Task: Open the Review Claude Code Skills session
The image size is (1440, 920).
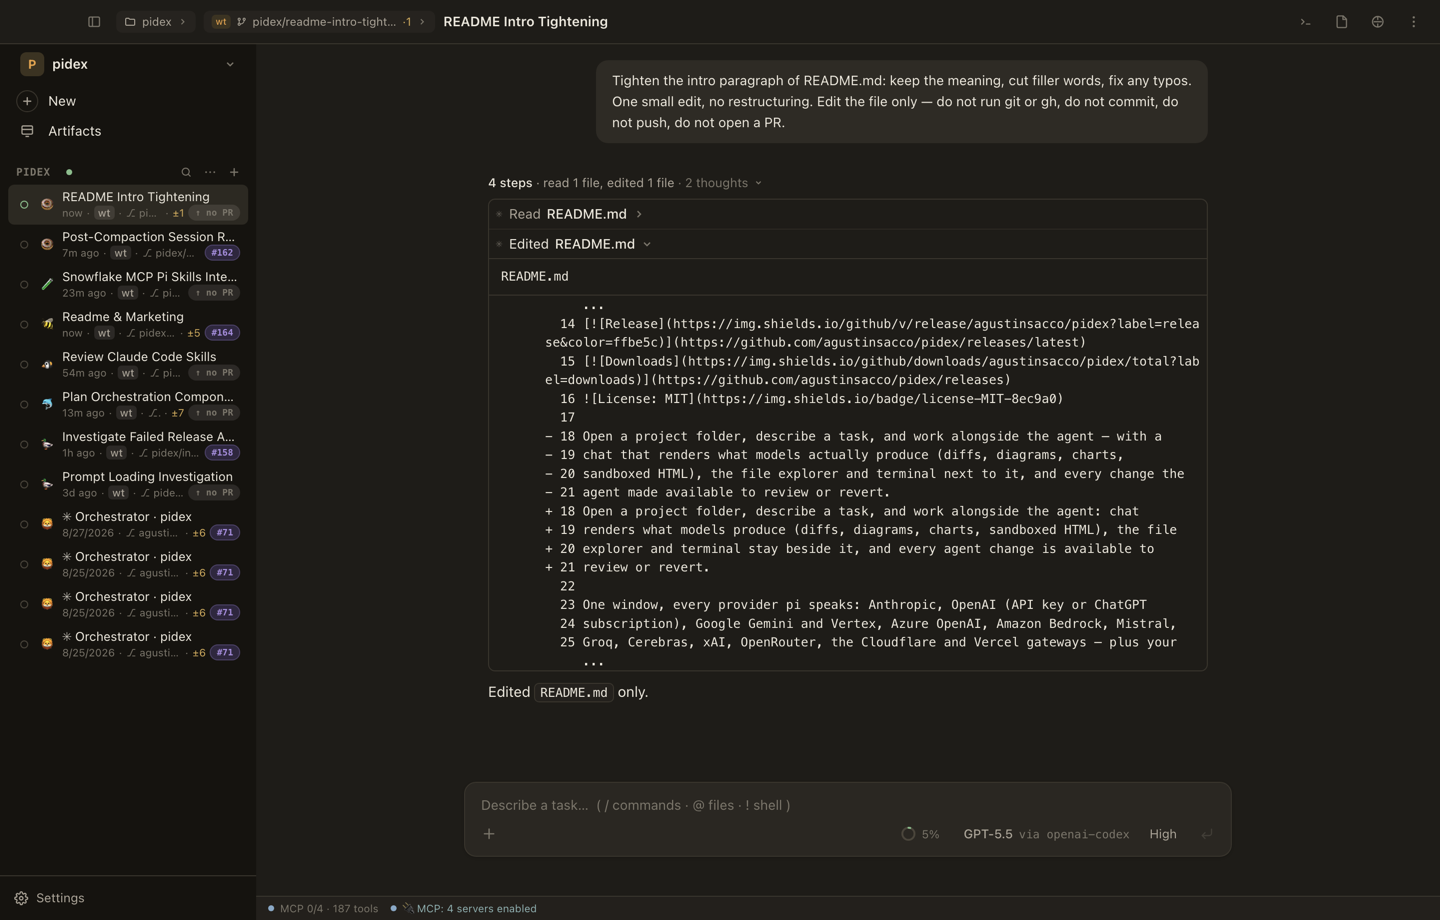Action: 128,364
